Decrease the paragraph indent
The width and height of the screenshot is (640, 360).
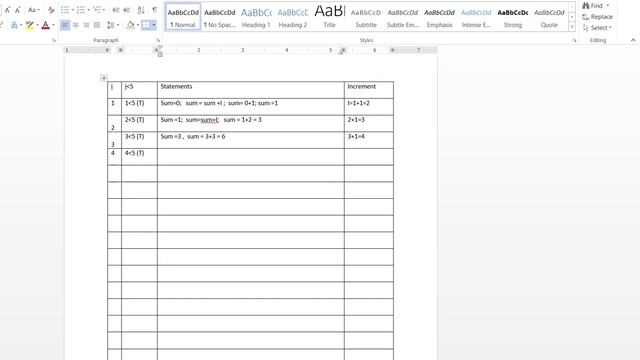click(116, 10)
